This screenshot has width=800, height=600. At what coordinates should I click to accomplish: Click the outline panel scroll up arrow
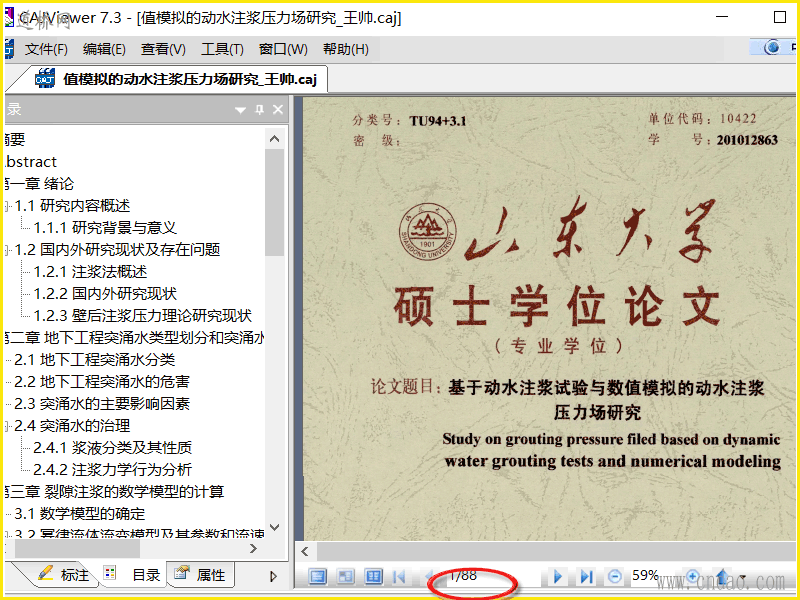(x=274, y=139)
